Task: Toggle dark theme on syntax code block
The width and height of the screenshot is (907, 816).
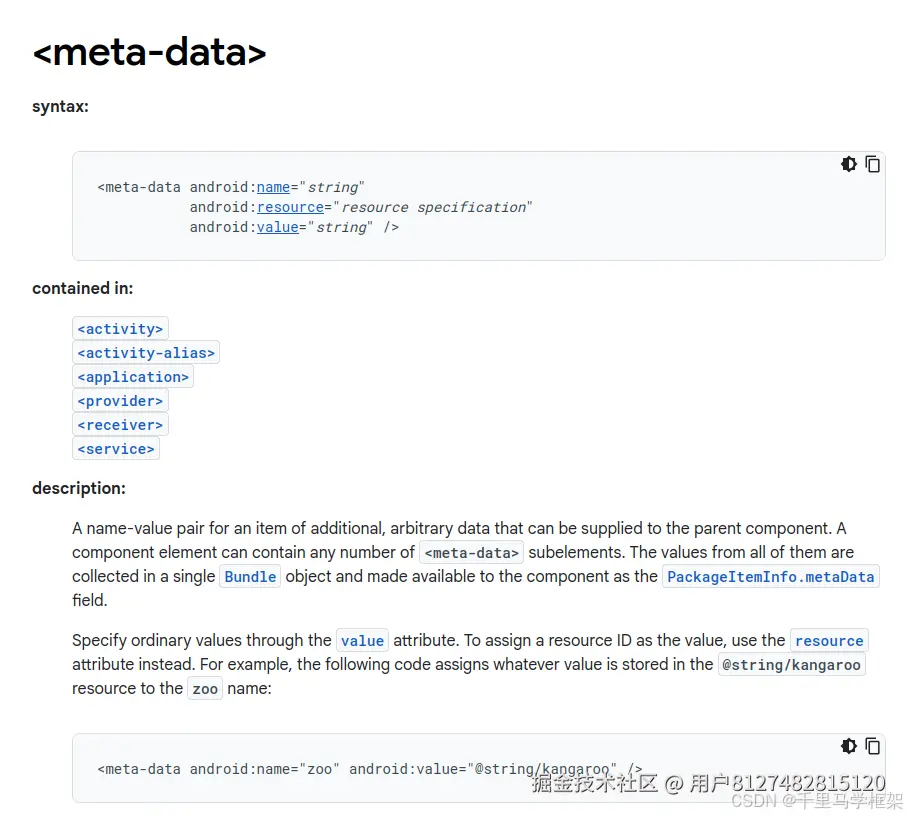Action: pos(849,164)
